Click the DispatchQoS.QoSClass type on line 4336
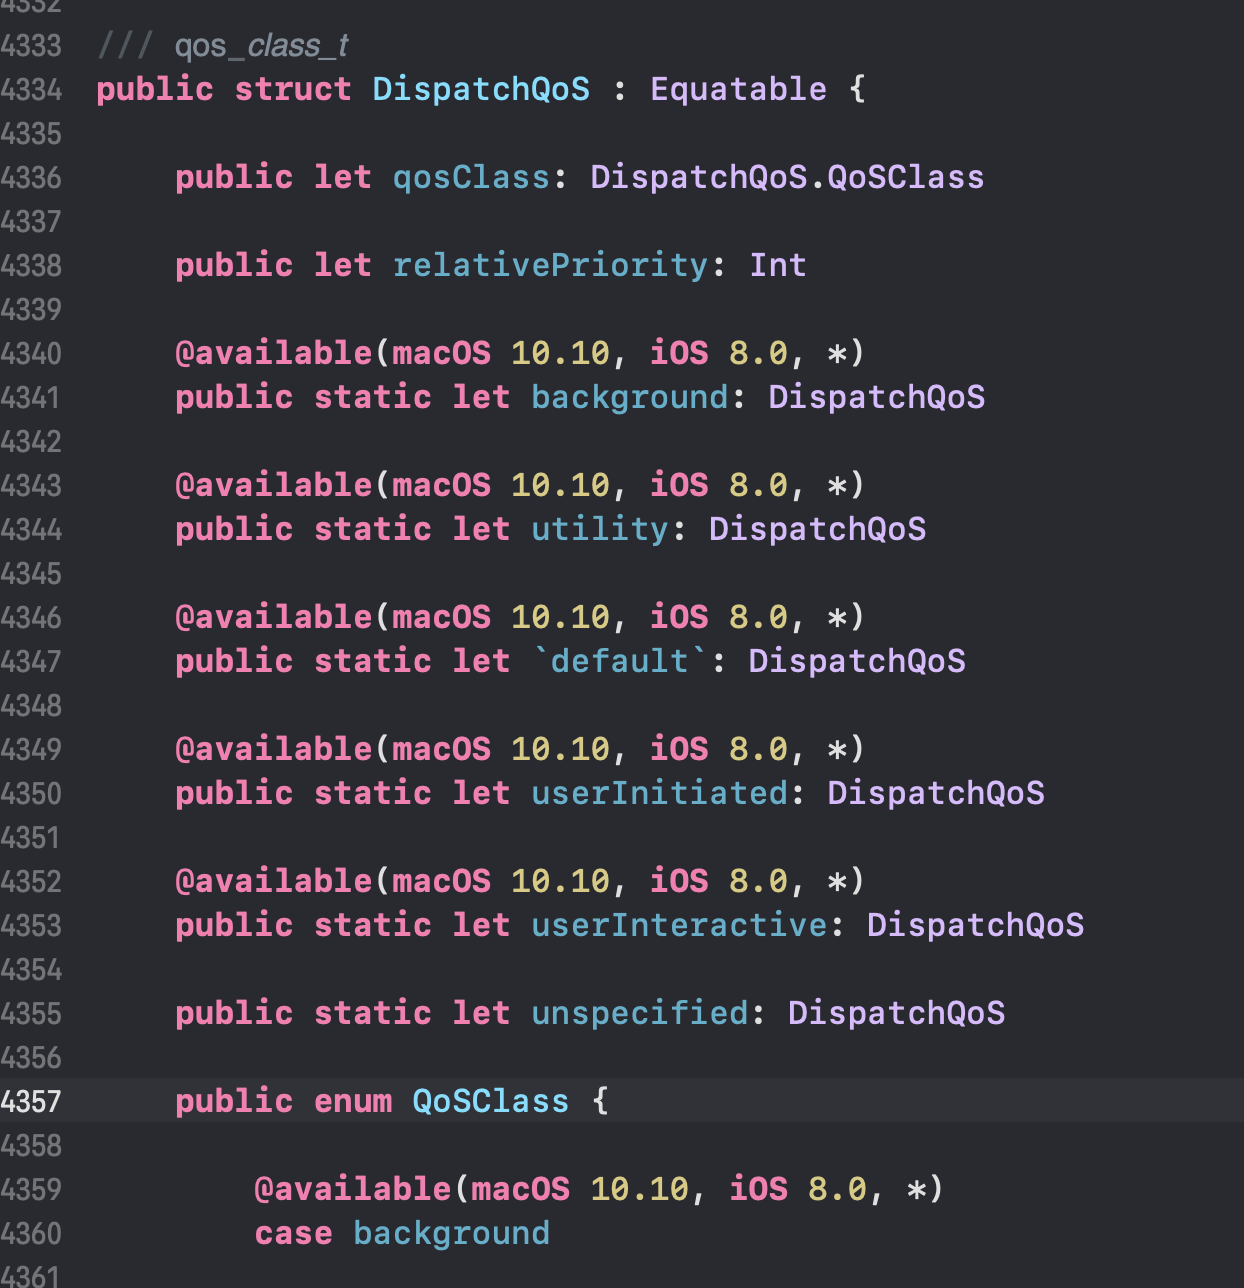Image resolution: width=1244 pixels, height=1288 pixels. [x=788, y=177]
